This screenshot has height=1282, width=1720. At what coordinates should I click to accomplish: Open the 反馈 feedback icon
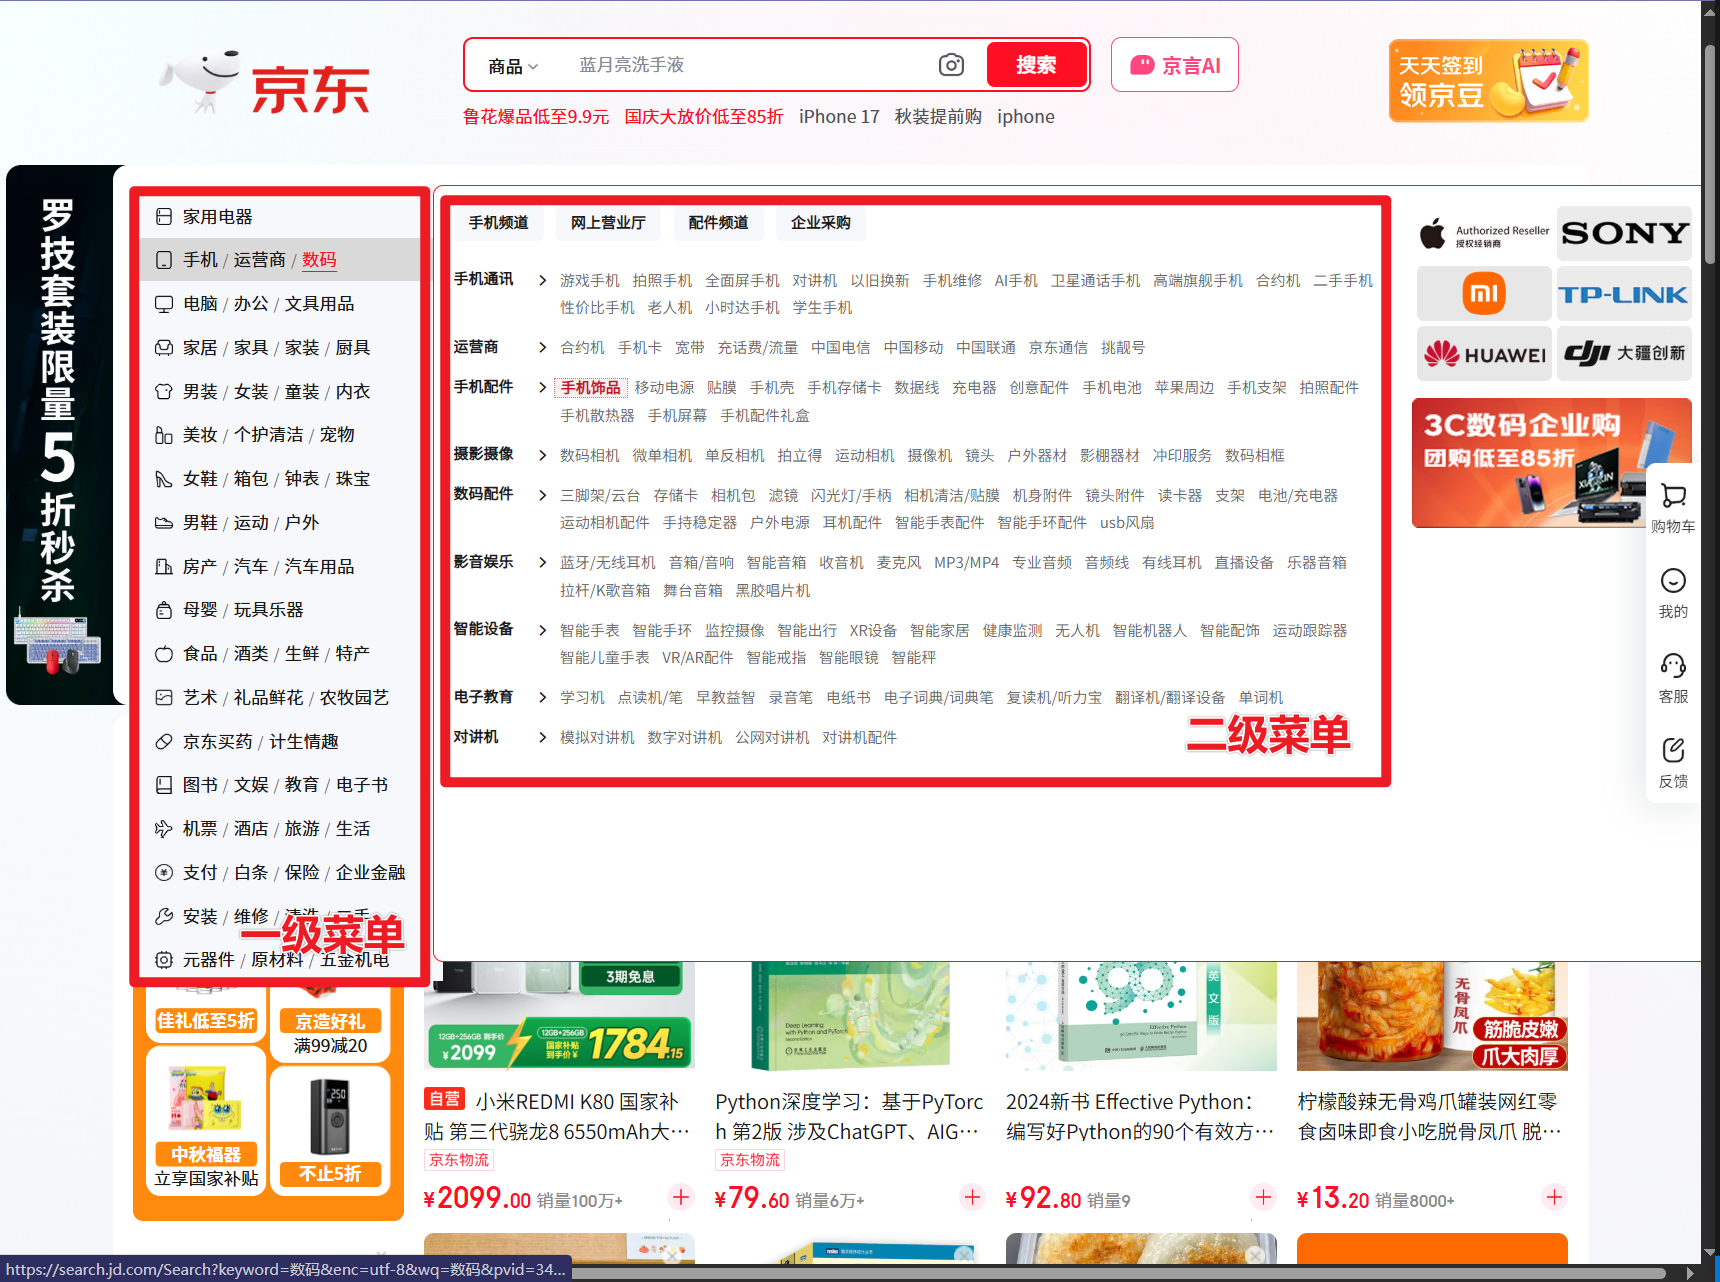[1673, 763]
